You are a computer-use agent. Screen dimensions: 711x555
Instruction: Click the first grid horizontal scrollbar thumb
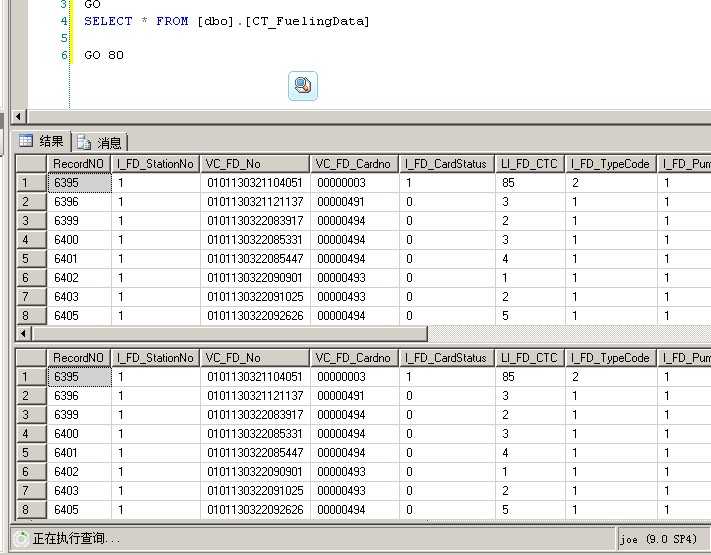tap(229, 334)
